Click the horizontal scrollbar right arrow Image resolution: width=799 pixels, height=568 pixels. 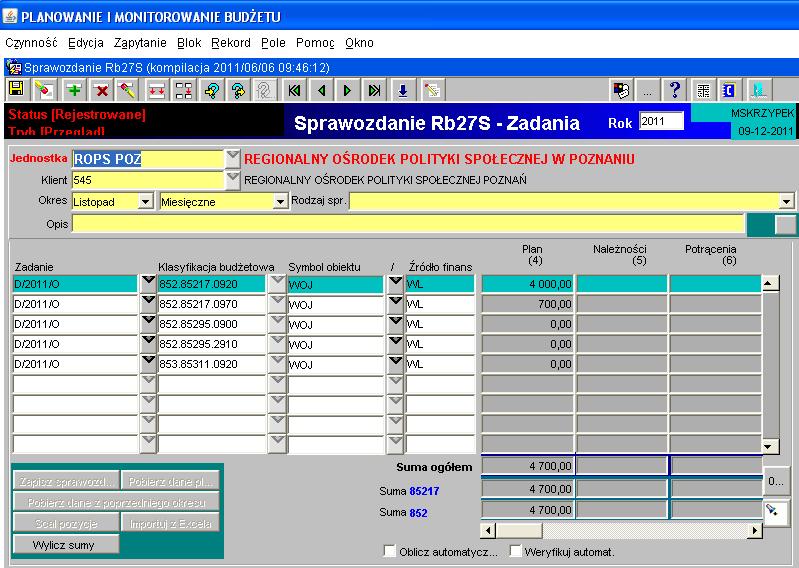point(755,530)
